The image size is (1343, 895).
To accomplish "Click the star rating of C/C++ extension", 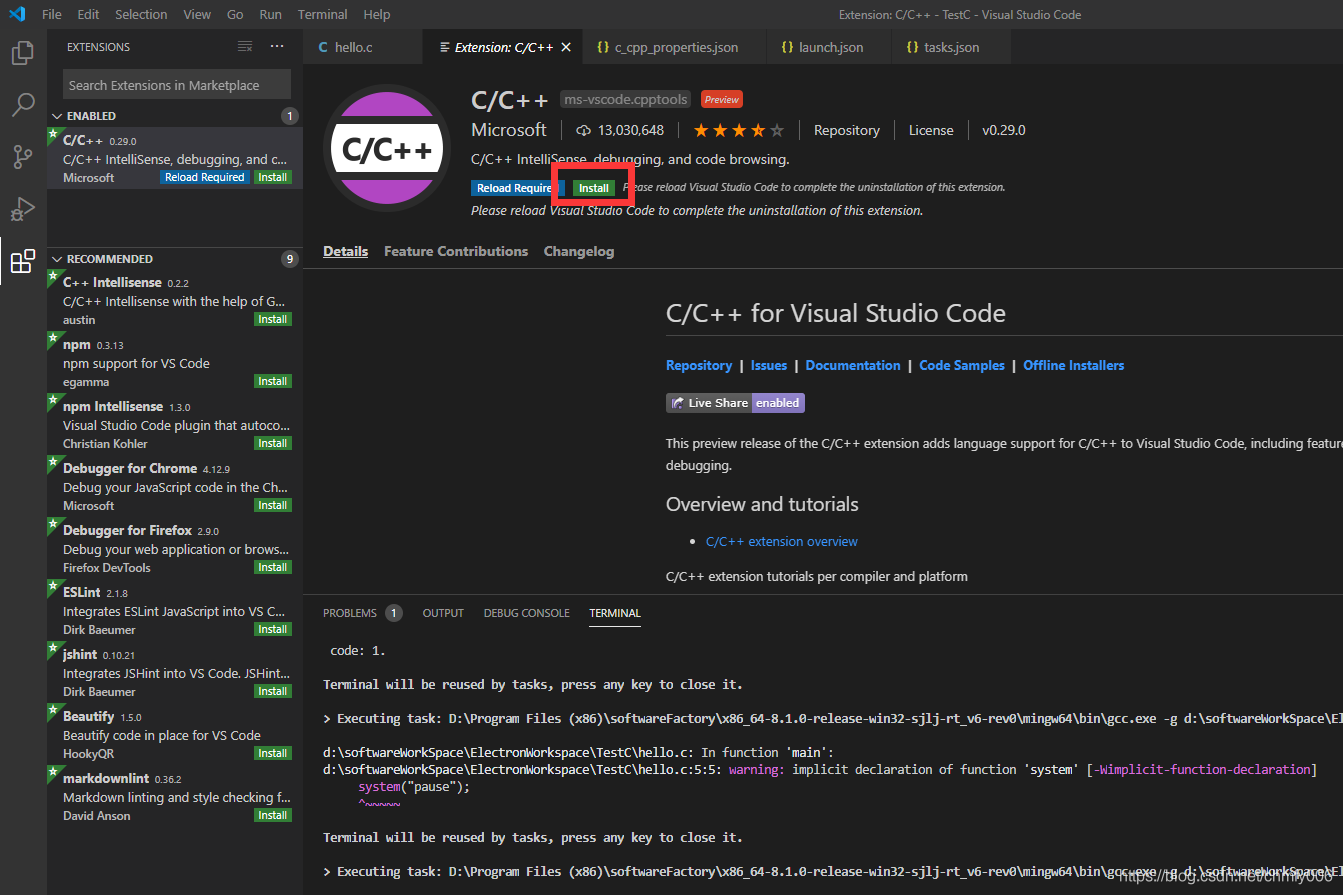I will (x=739, y=130).
